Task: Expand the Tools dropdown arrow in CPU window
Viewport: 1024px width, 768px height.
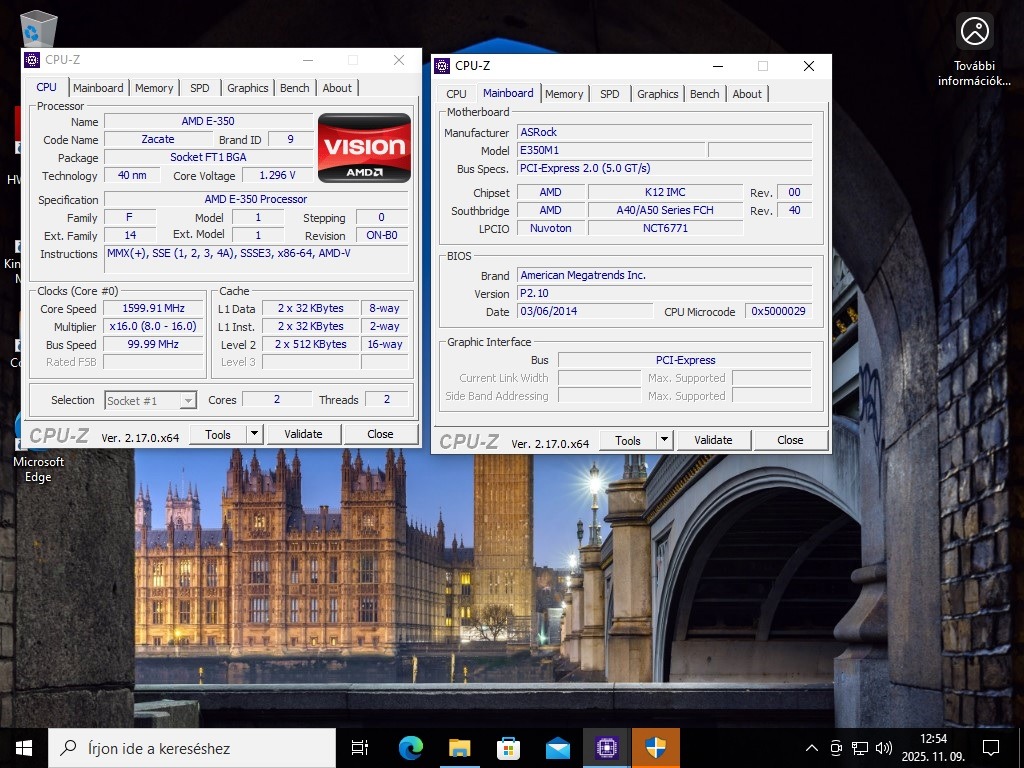Action: (254, 434)
